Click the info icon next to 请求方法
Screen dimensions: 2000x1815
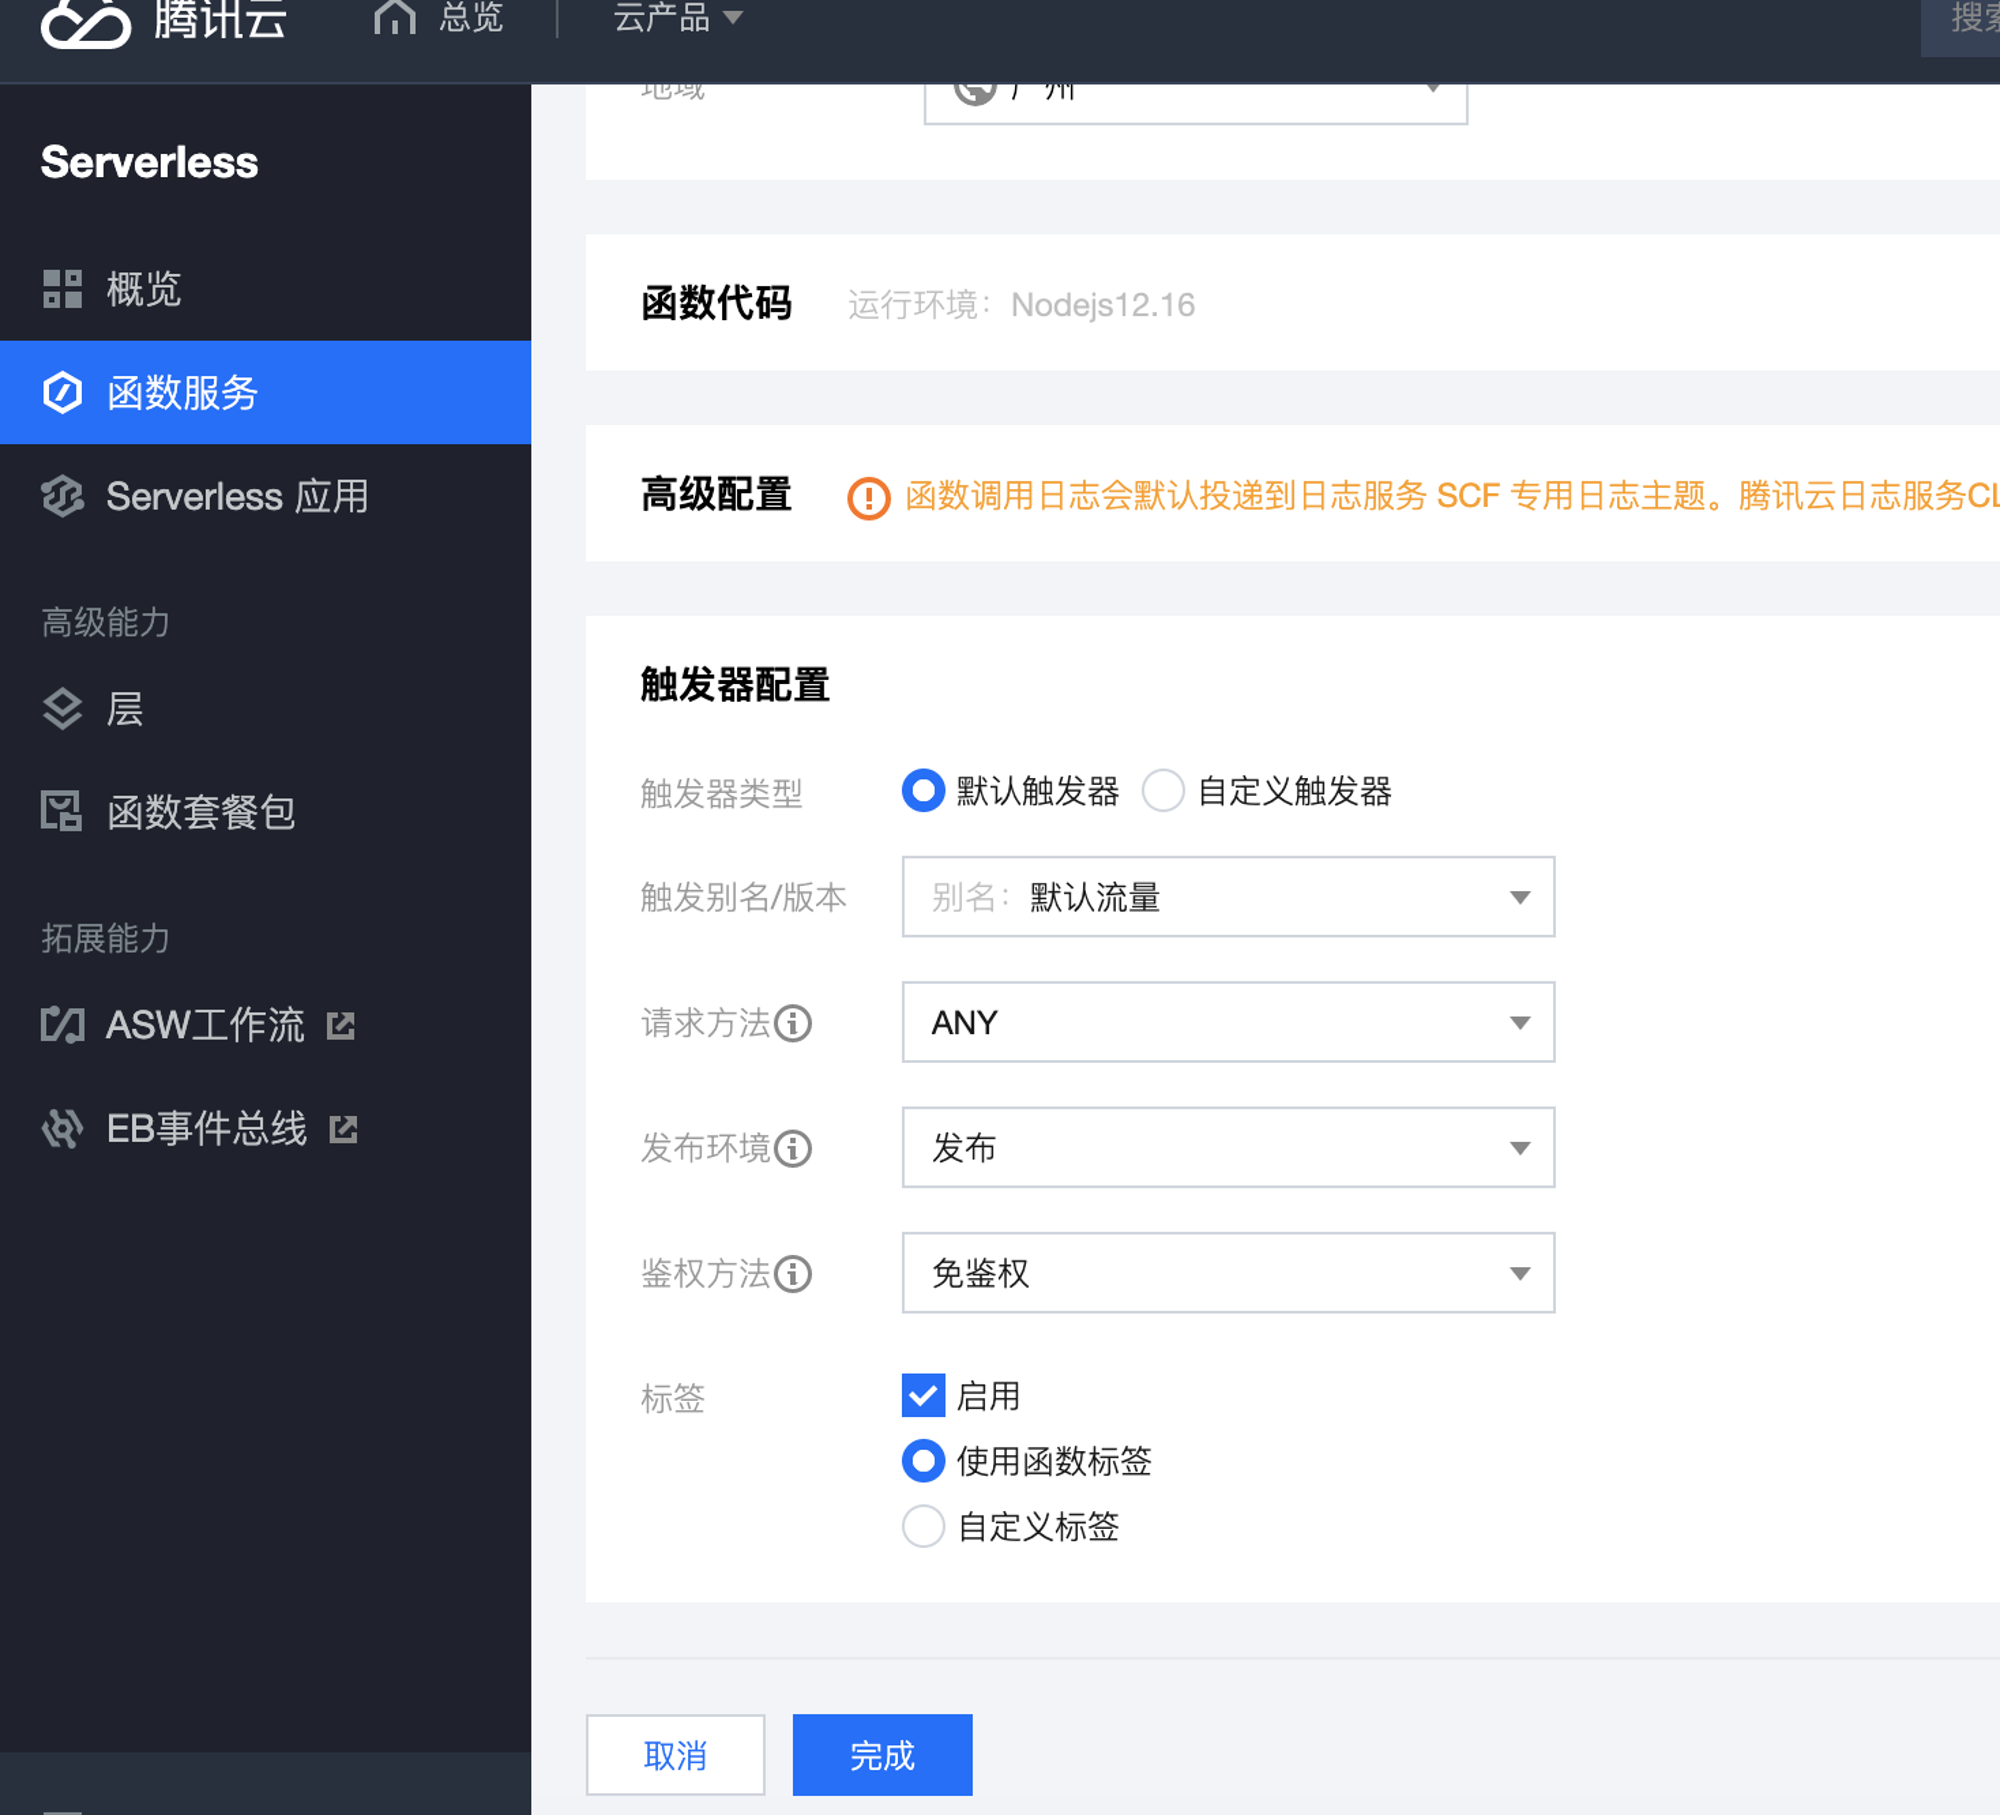click(794, 1023)
